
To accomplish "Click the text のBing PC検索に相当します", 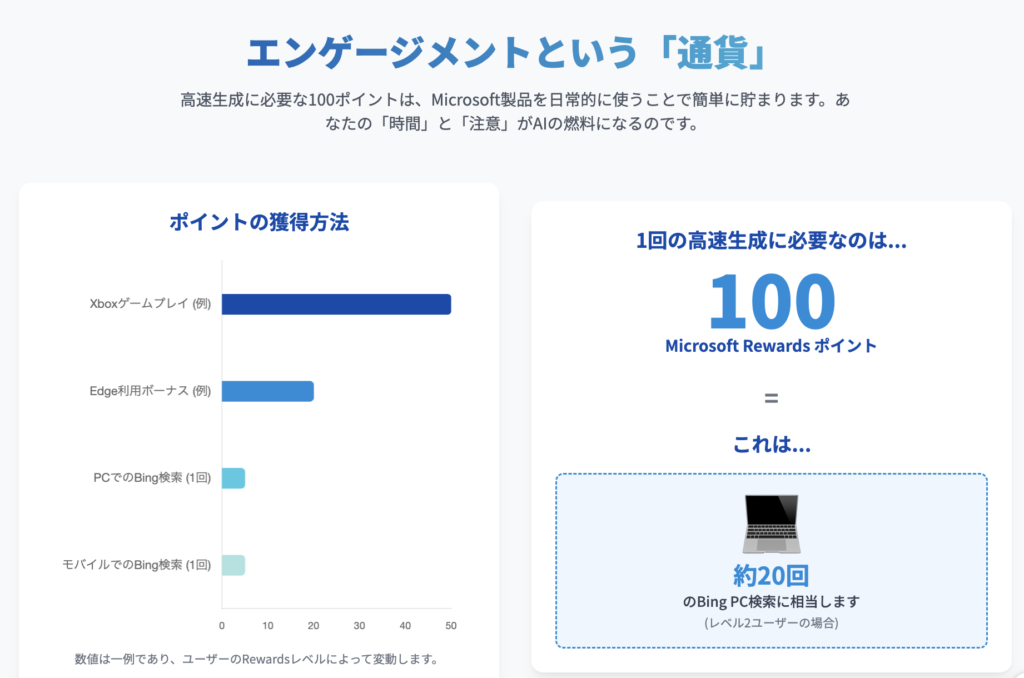I will pos(771,602).
